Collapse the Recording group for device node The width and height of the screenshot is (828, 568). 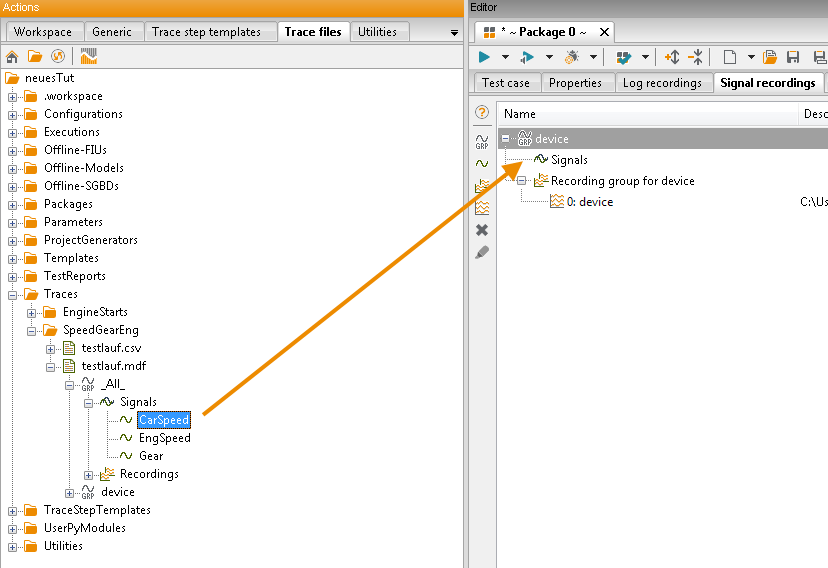click(x=521, y=181)
